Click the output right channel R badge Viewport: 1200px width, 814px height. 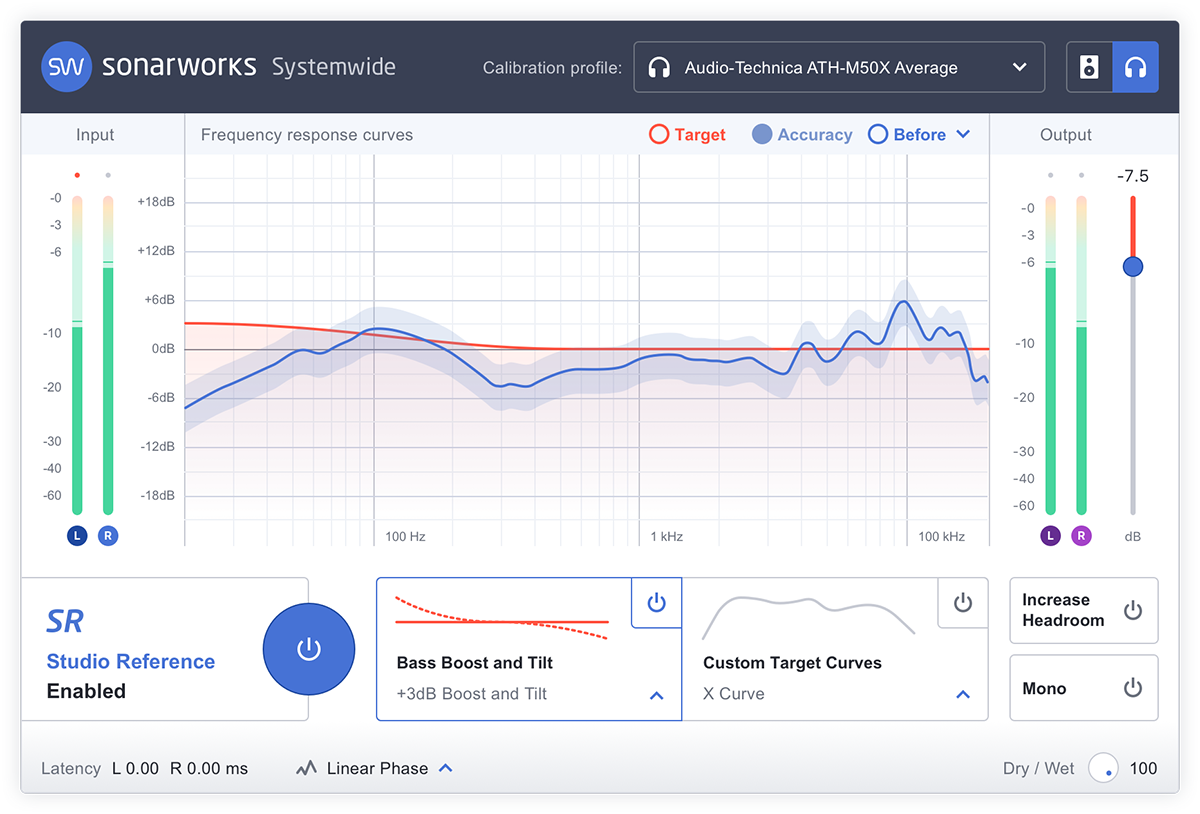tap(1081, 536)
